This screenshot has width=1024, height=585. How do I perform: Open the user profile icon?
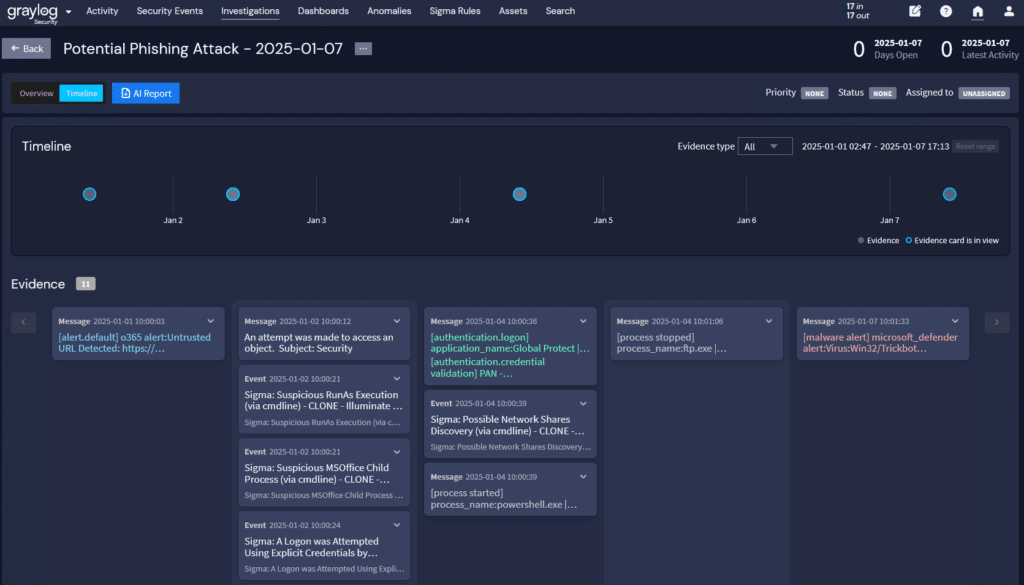click(1008, 11)
